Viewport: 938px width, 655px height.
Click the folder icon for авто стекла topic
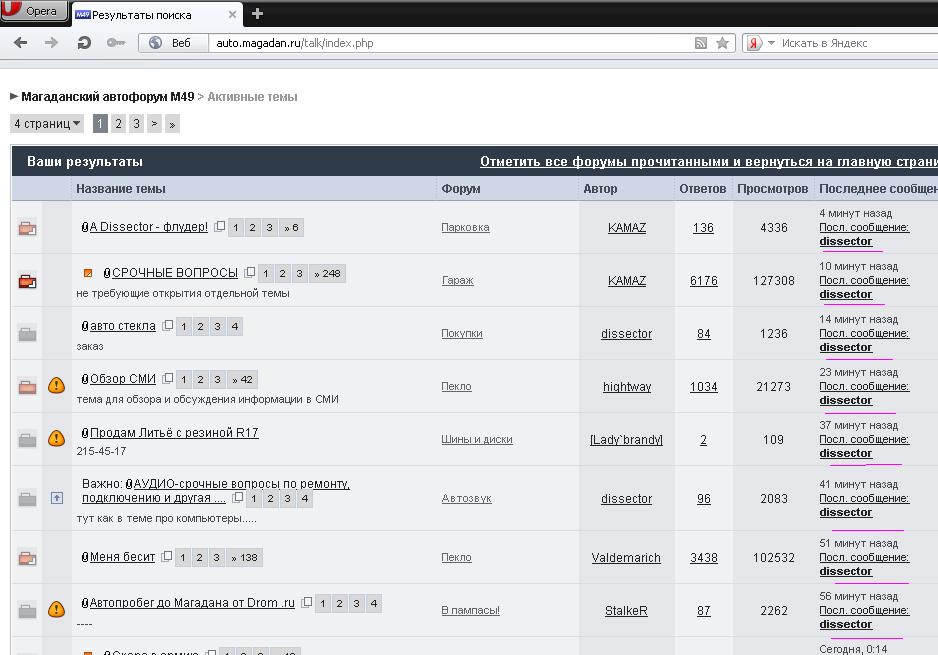pos(27,334)
